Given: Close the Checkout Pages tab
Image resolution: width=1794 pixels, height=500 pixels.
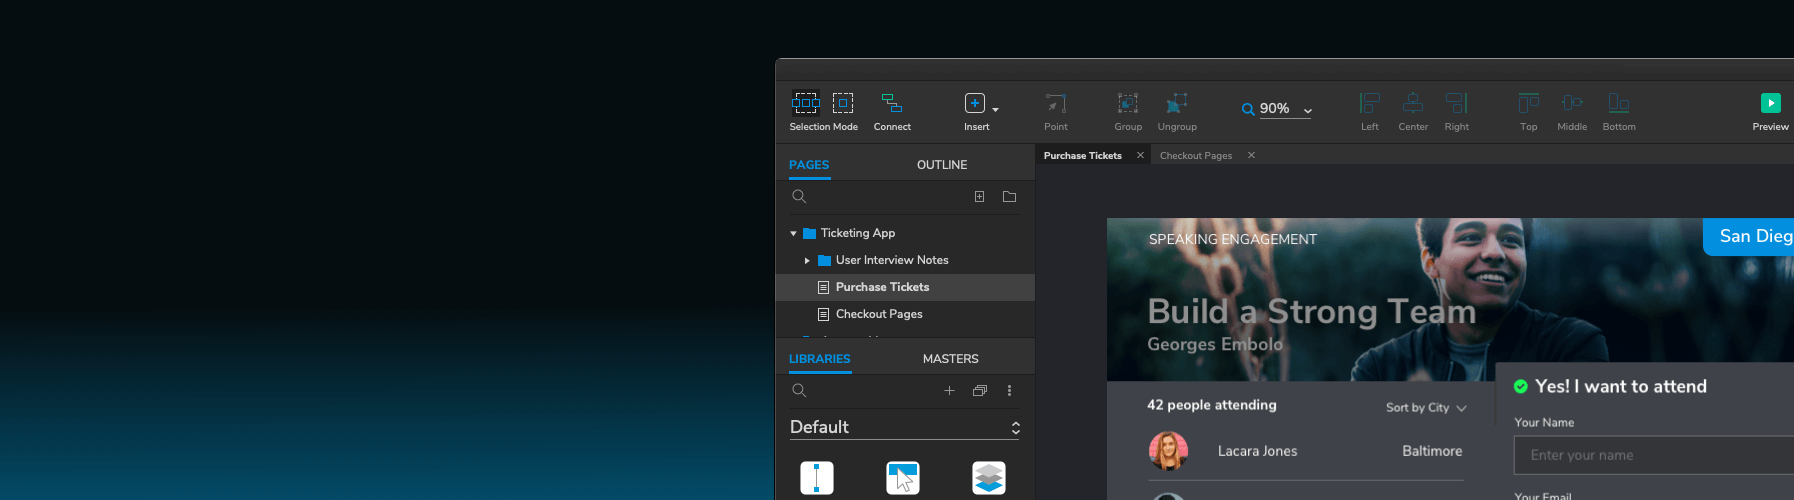Looking at the screenshot, I should click(x=1251, y=155).
